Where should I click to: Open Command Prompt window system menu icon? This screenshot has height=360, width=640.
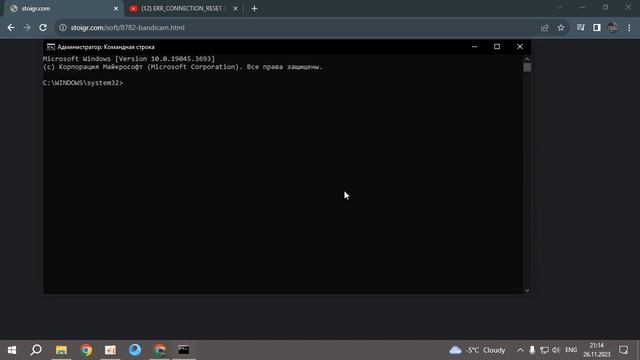click(x=51, y=47)
